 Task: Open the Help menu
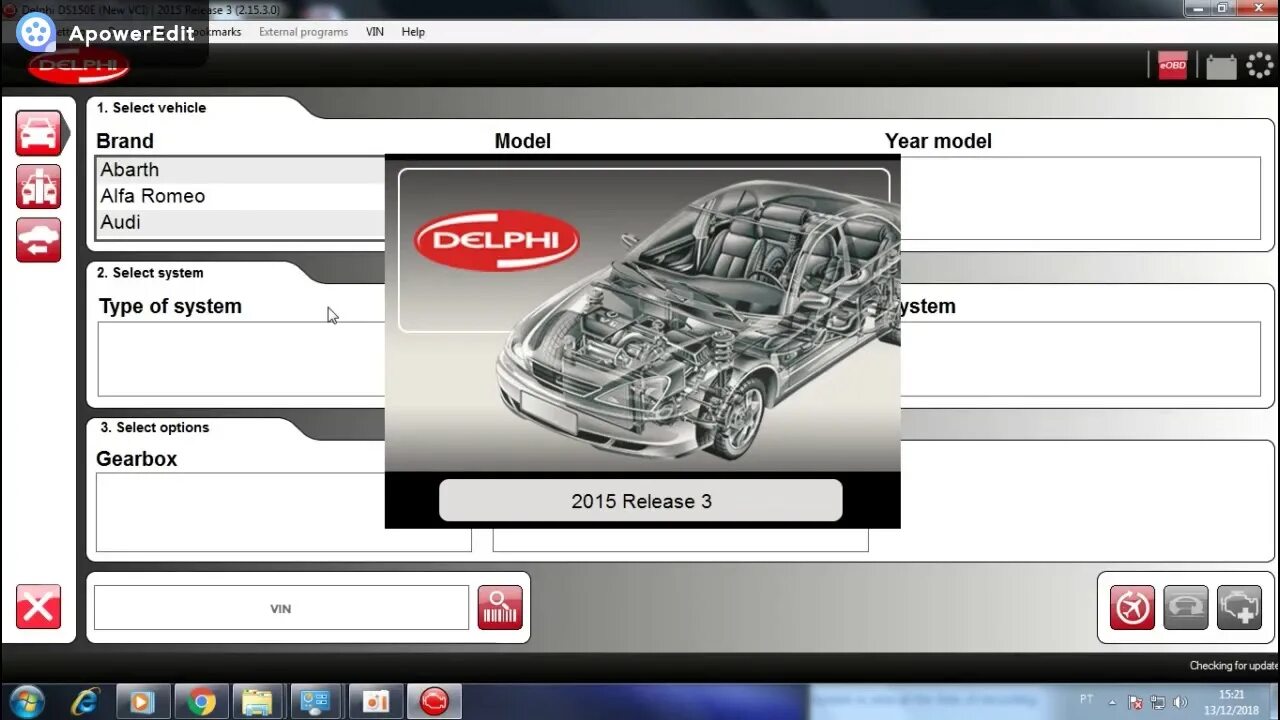point(413,32)
